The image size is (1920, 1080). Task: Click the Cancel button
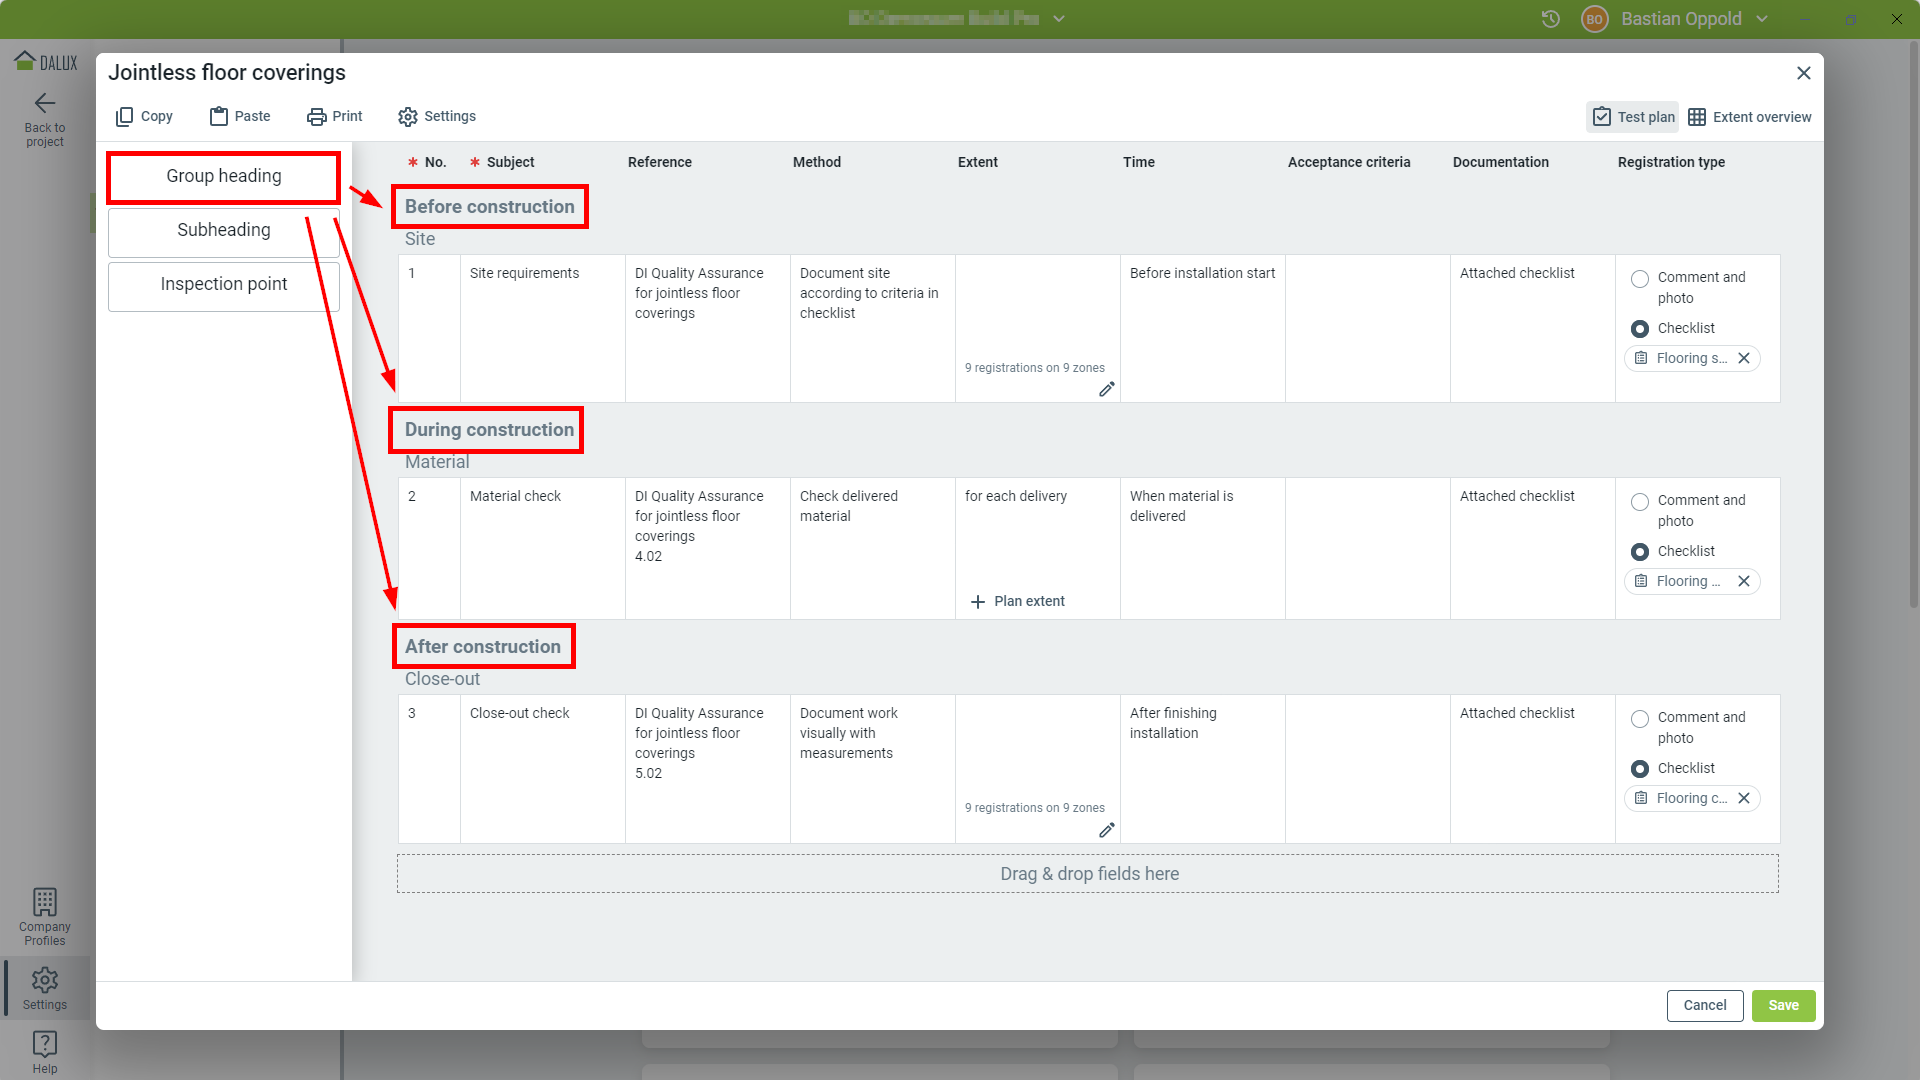(x=1704, y=1006)
